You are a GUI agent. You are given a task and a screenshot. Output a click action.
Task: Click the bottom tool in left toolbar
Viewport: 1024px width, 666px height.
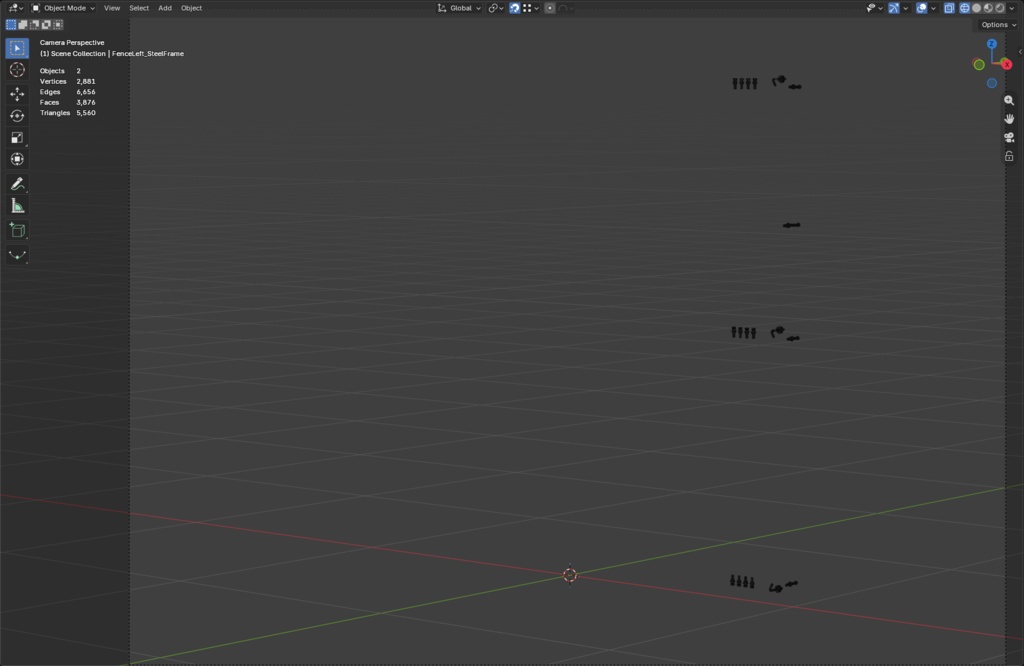(17, 255)
